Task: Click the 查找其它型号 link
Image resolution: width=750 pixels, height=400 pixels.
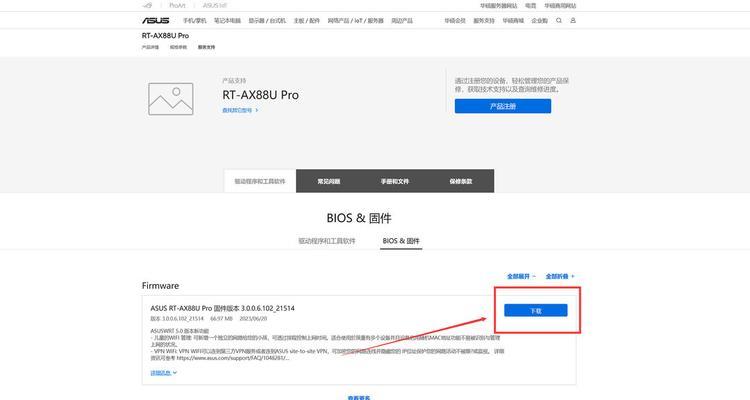Action: click(240, 110)
